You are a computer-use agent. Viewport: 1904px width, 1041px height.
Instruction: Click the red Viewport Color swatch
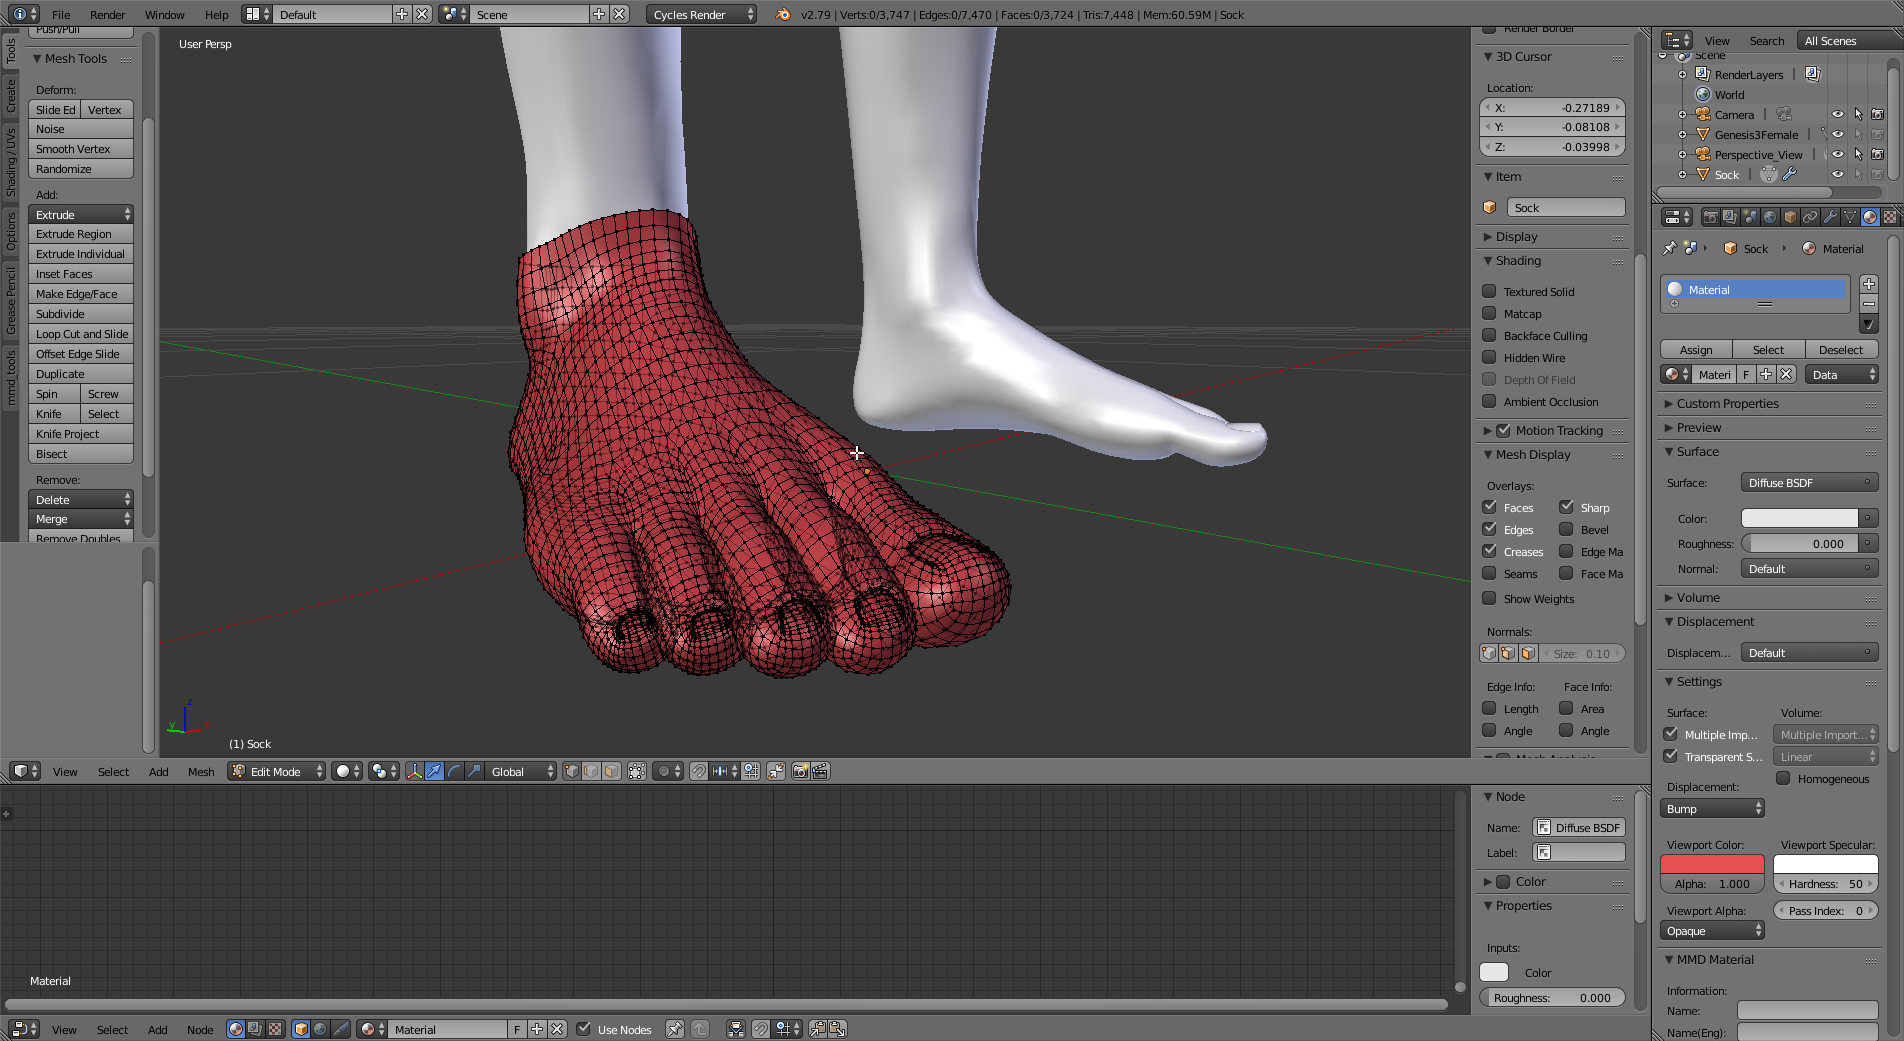1712,864
